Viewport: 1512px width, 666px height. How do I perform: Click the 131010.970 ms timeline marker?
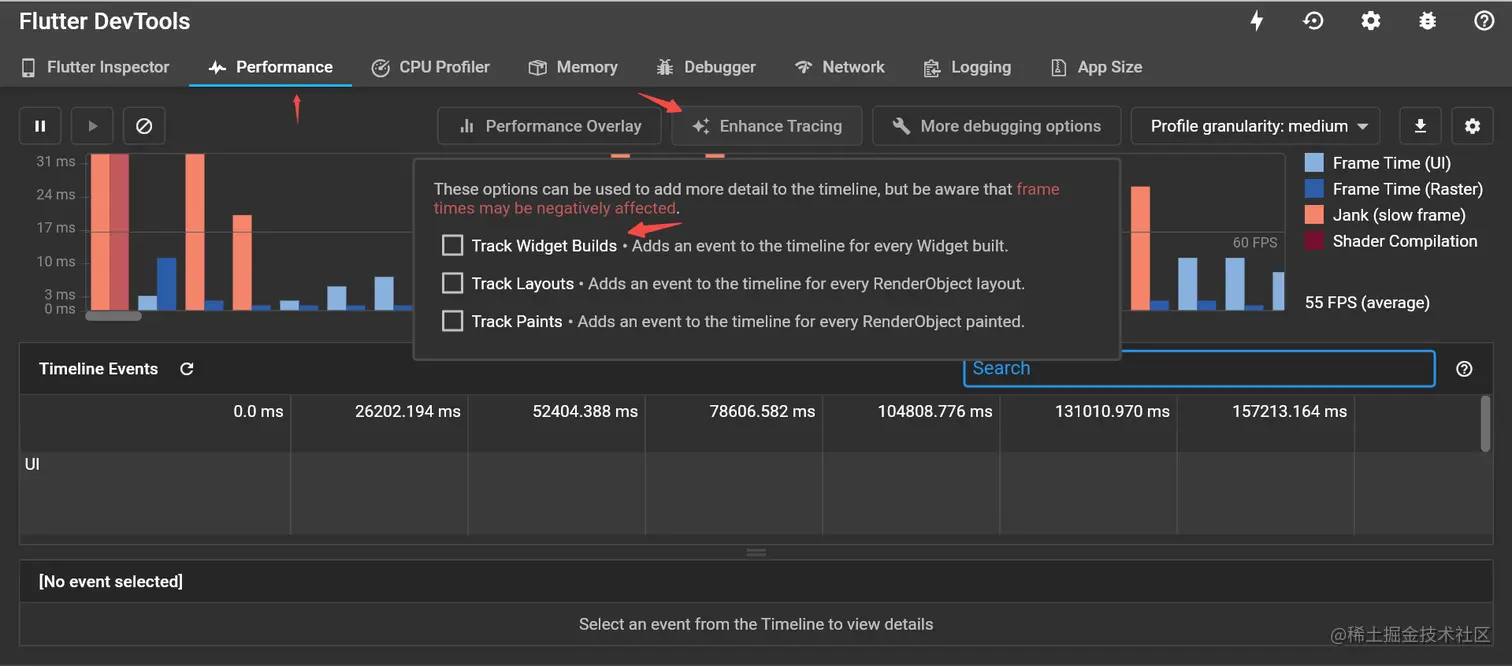tap(1112, 411)
